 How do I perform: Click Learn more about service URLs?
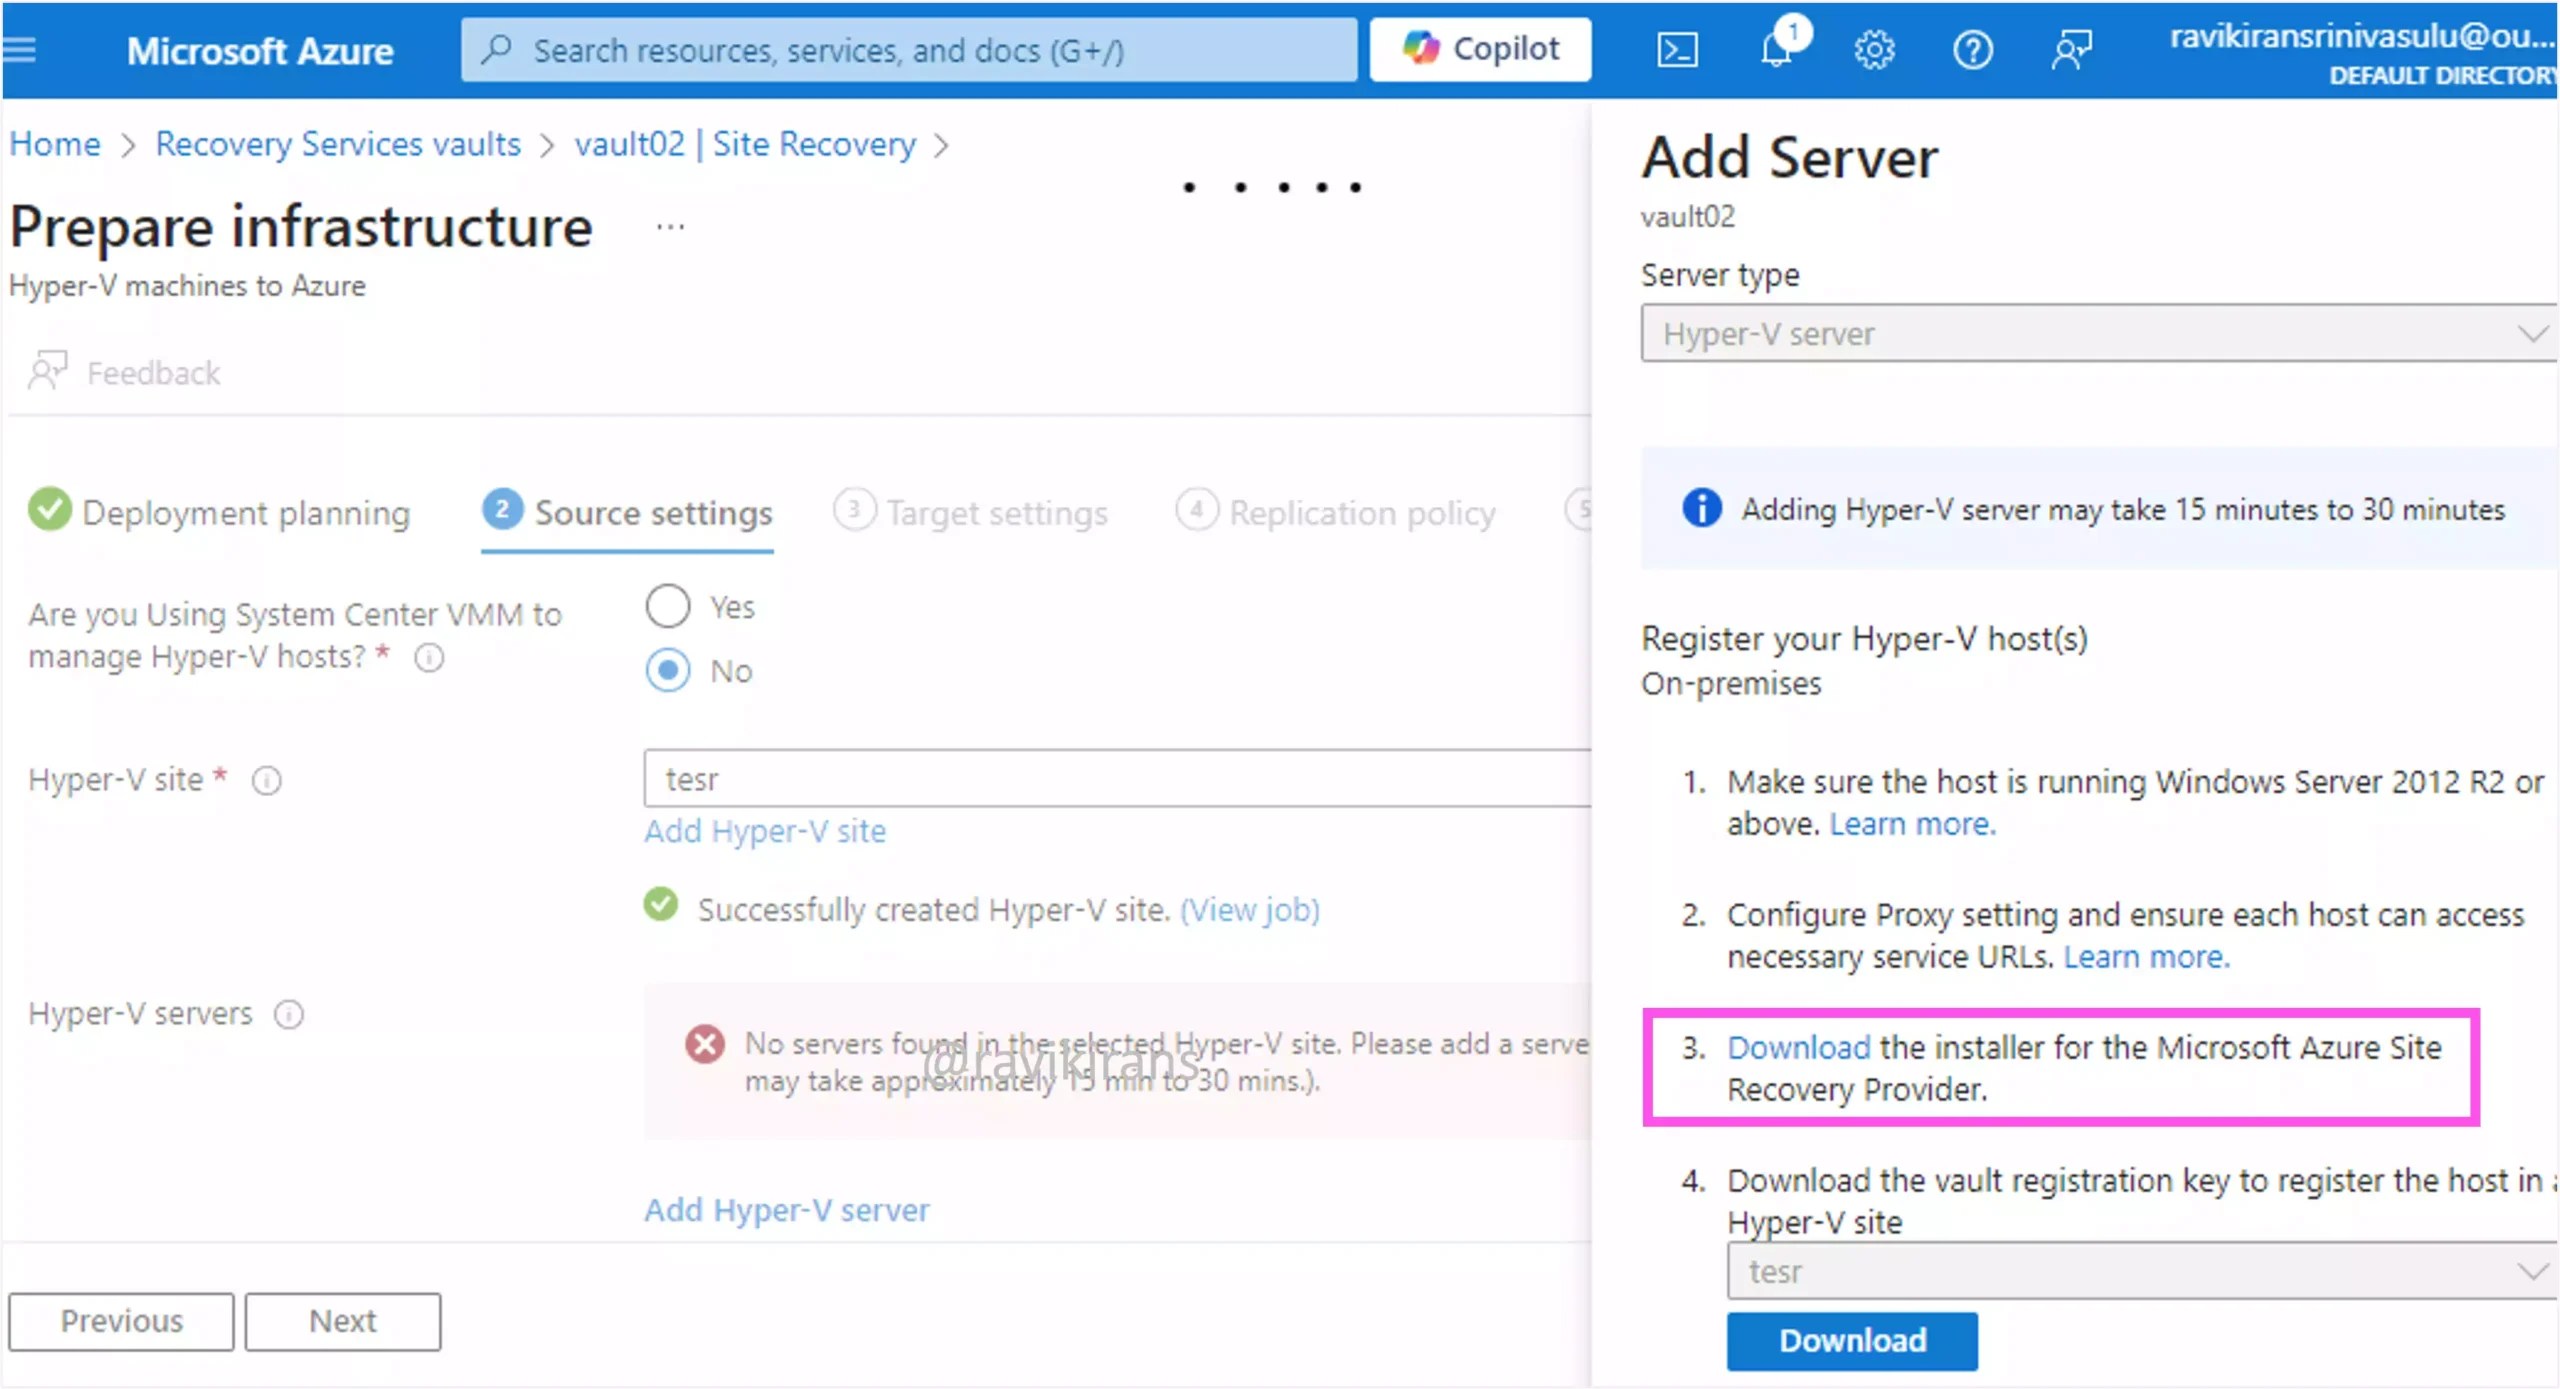pos(2146,957)
